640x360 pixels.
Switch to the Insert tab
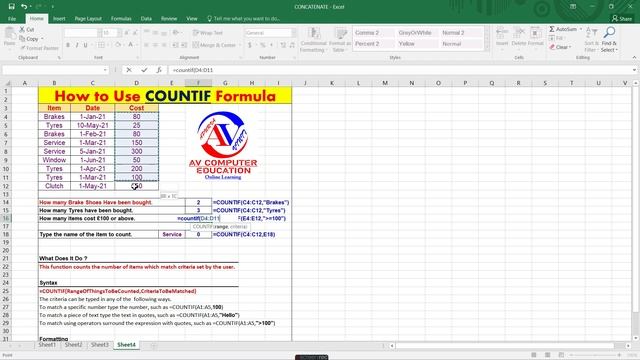[x=59, y=19]
